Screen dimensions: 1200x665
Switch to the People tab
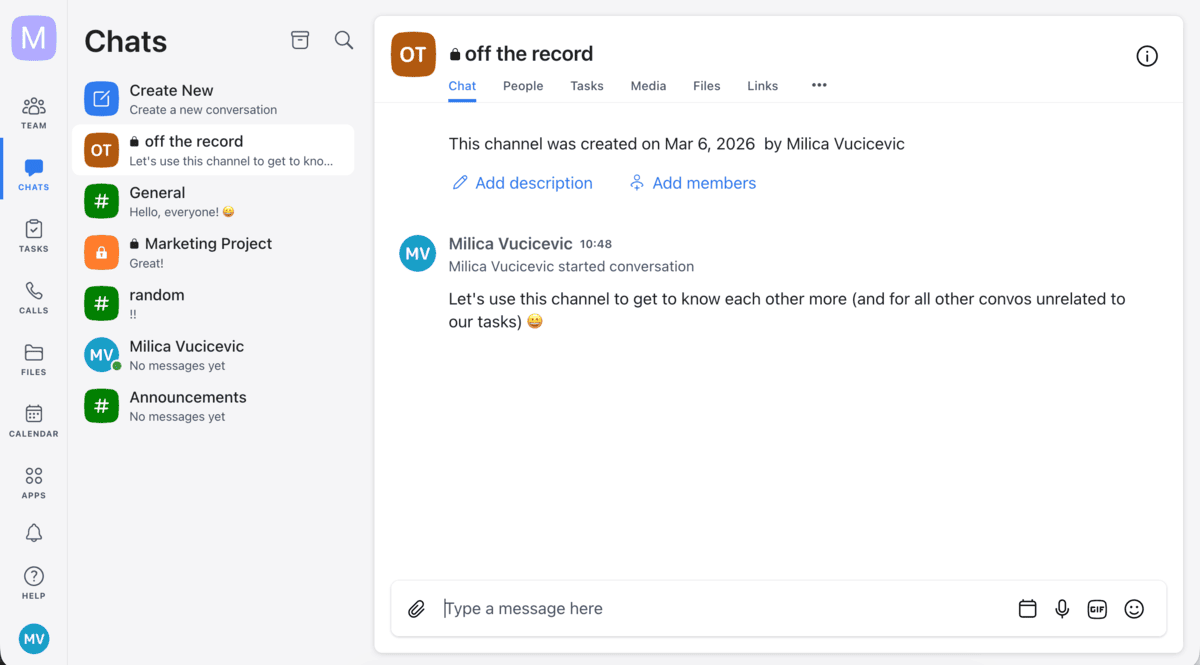(x=523, y=86)
